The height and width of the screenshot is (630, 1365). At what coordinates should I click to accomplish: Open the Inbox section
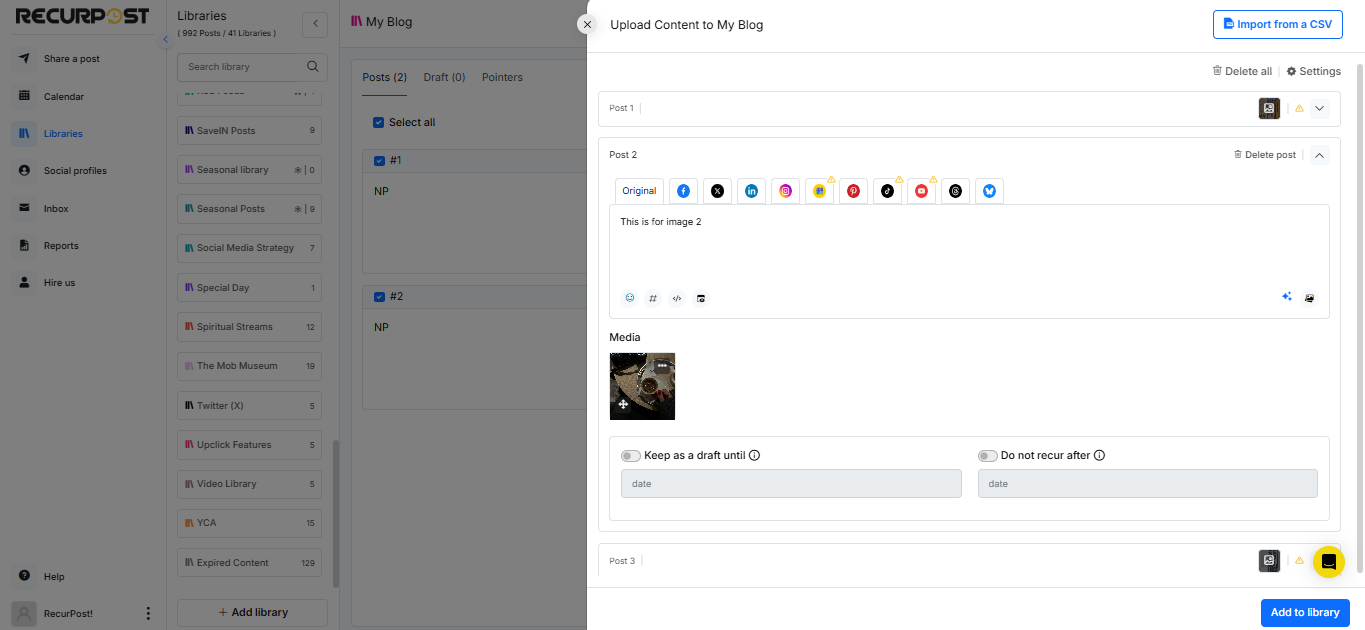coord(56,209)
